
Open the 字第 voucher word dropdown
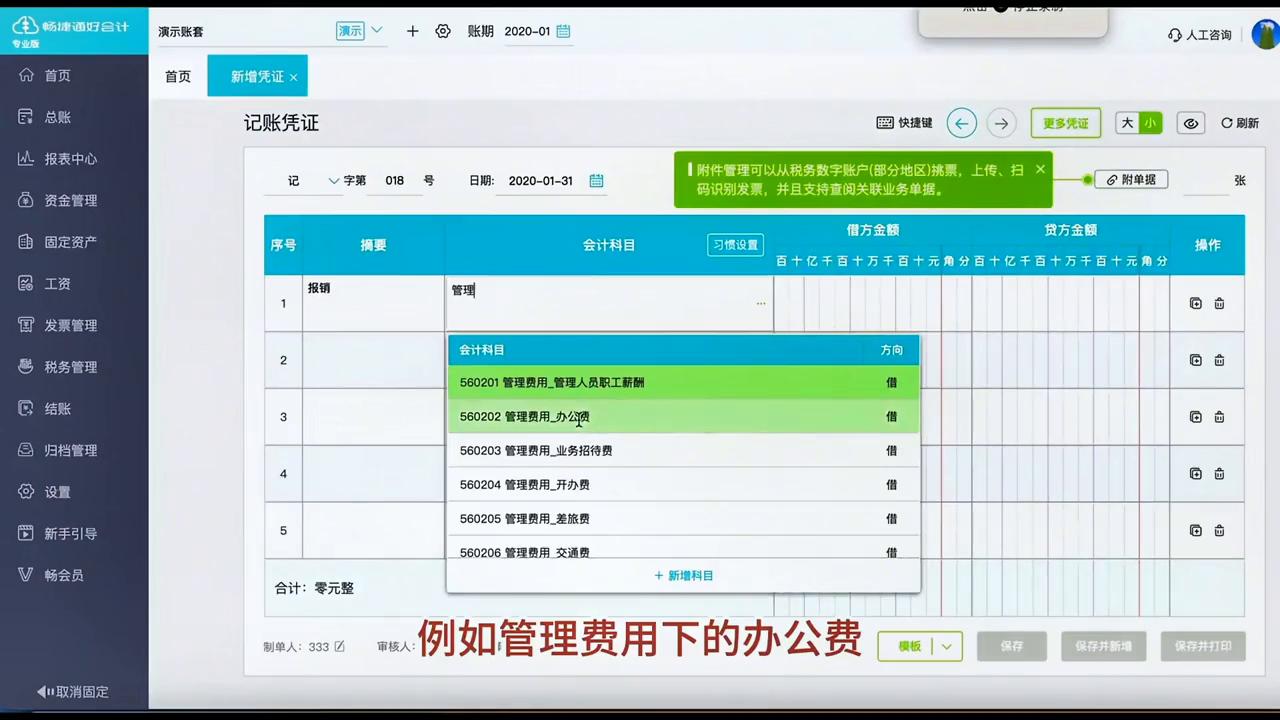tap(334, 180)
